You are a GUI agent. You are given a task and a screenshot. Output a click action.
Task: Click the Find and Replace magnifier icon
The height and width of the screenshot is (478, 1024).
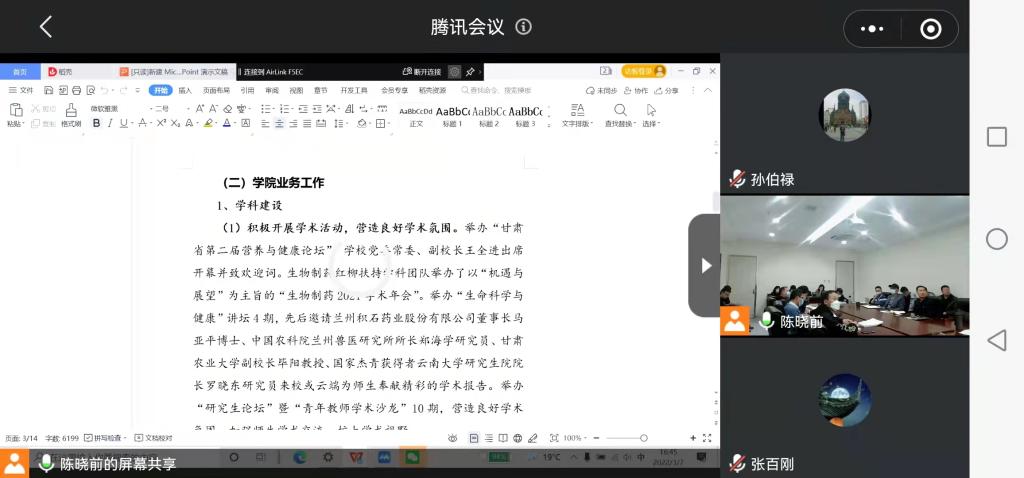[x=620, y=110]
